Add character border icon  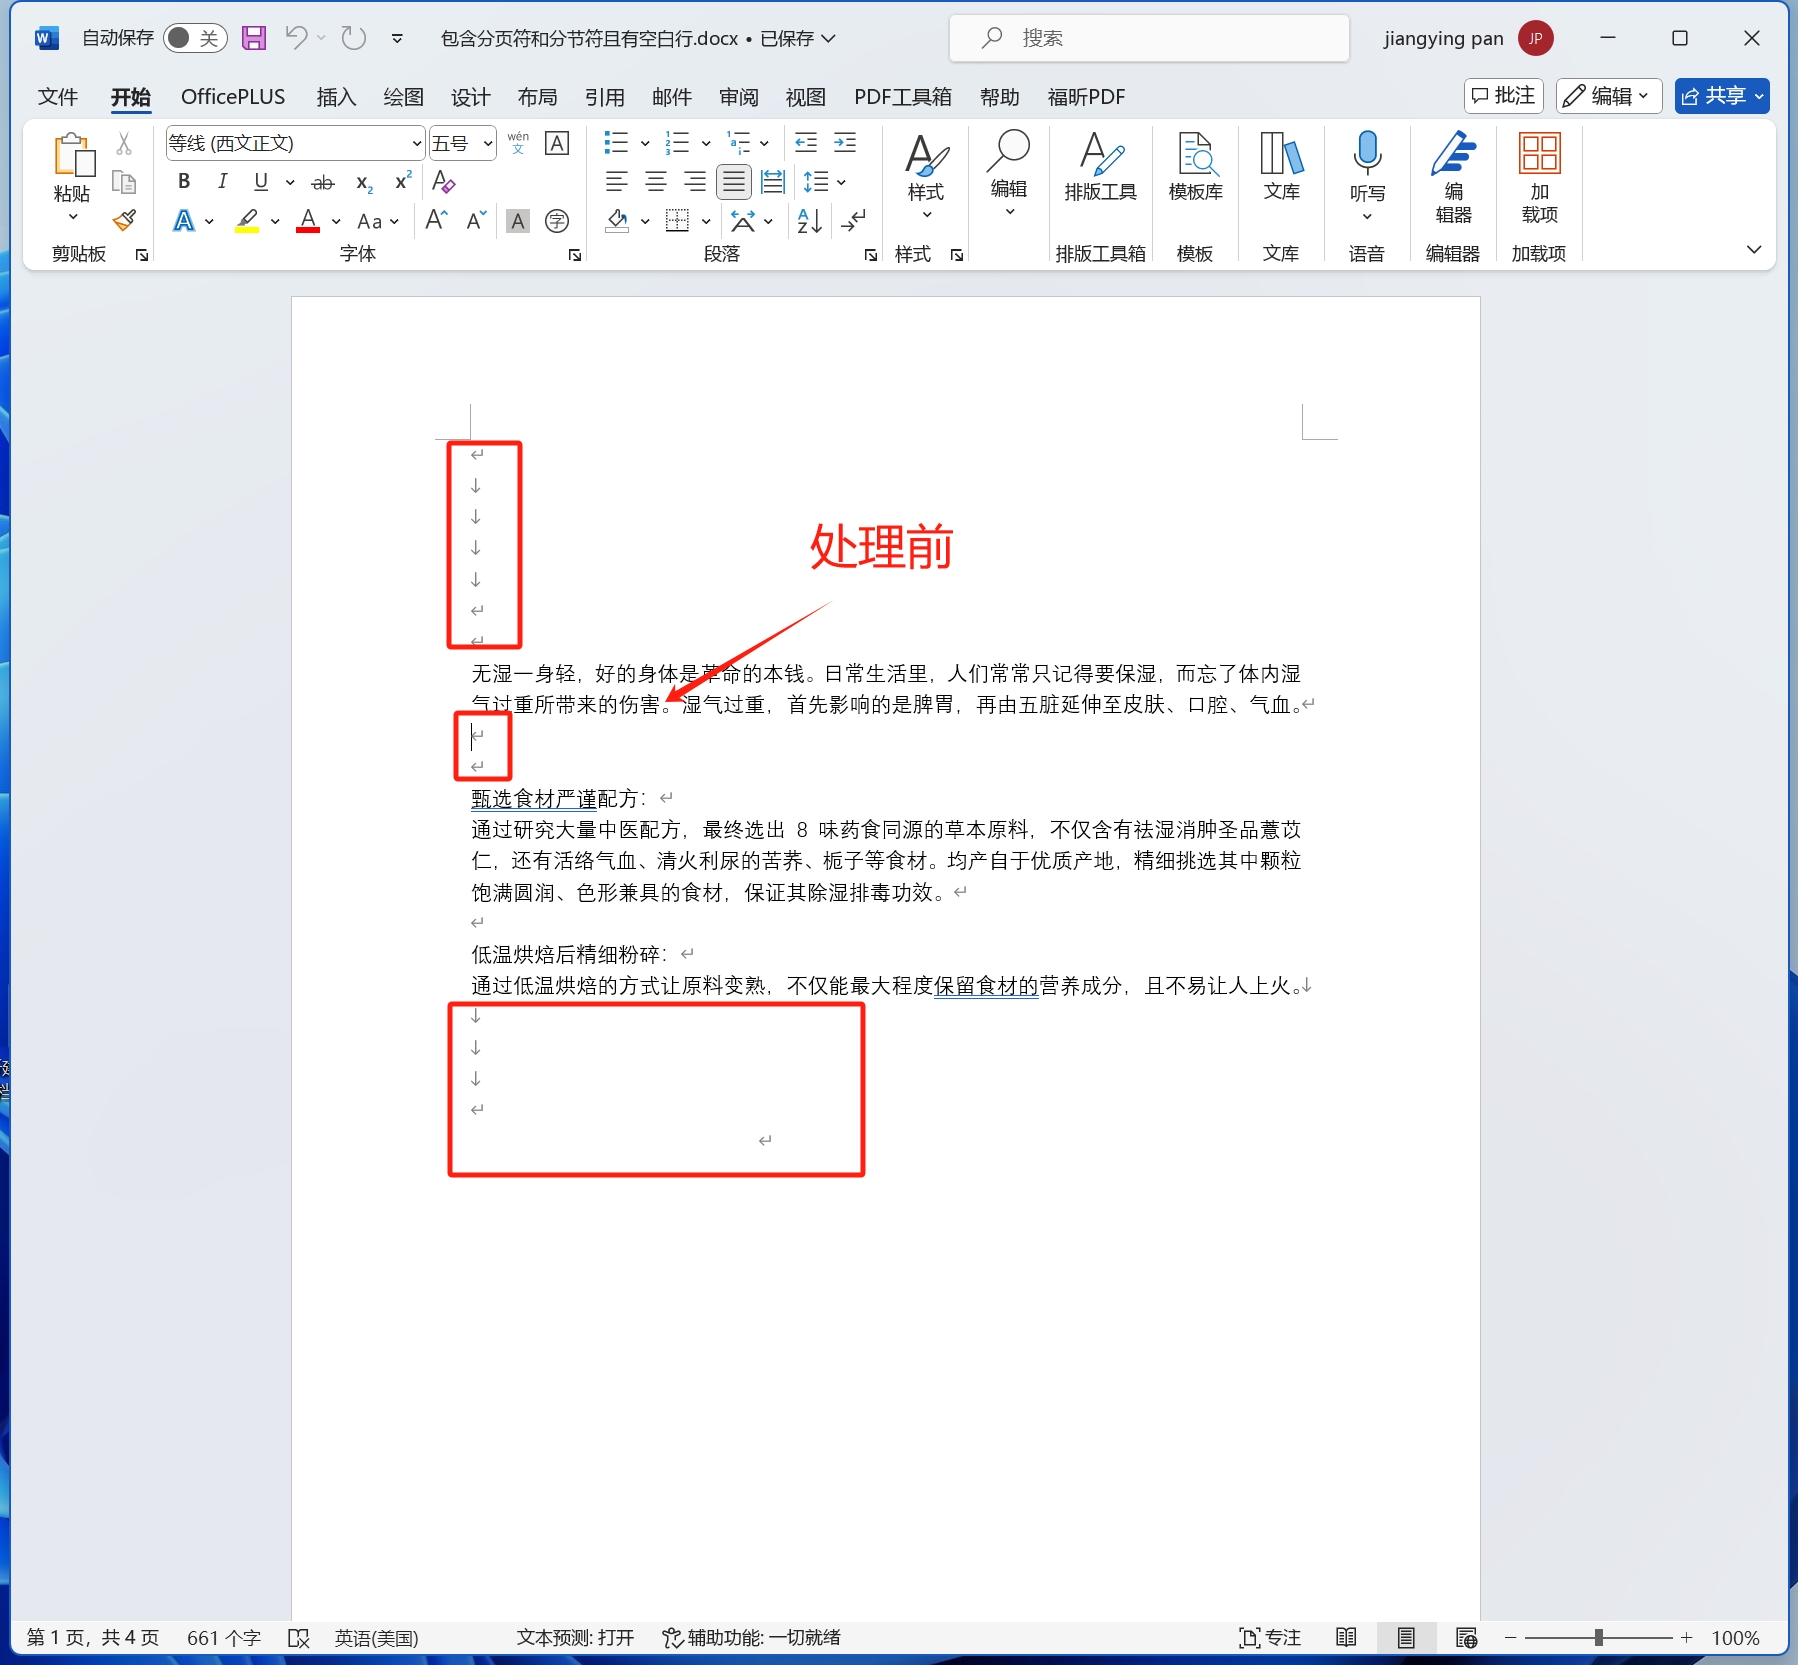click(x=557, y=143)
